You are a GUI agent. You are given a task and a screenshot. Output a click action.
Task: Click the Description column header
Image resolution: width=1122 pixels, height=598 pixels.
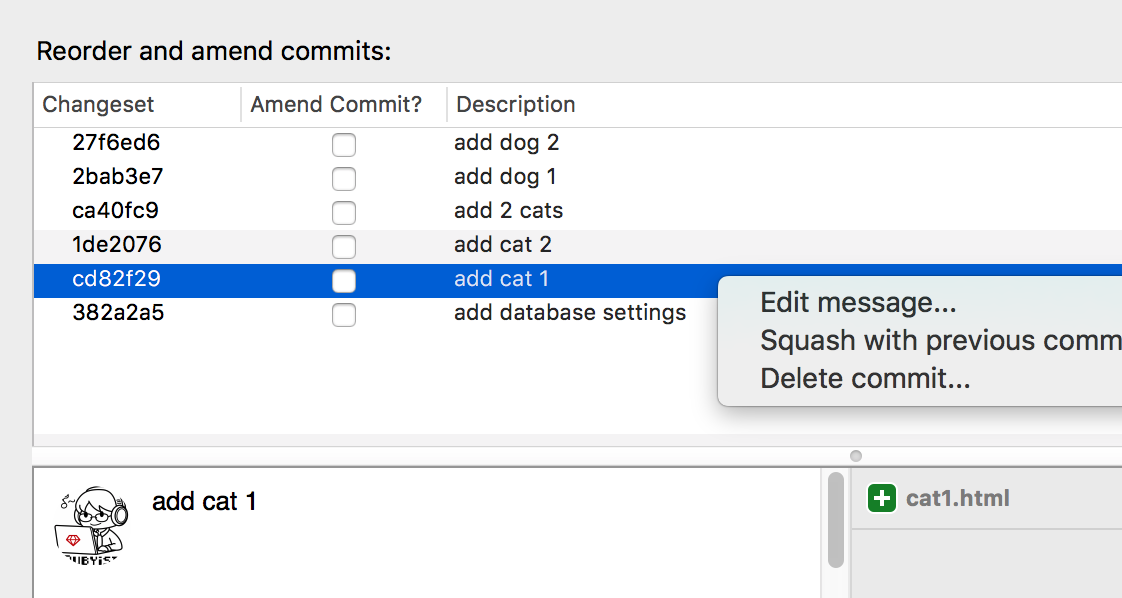click(516, 105)
